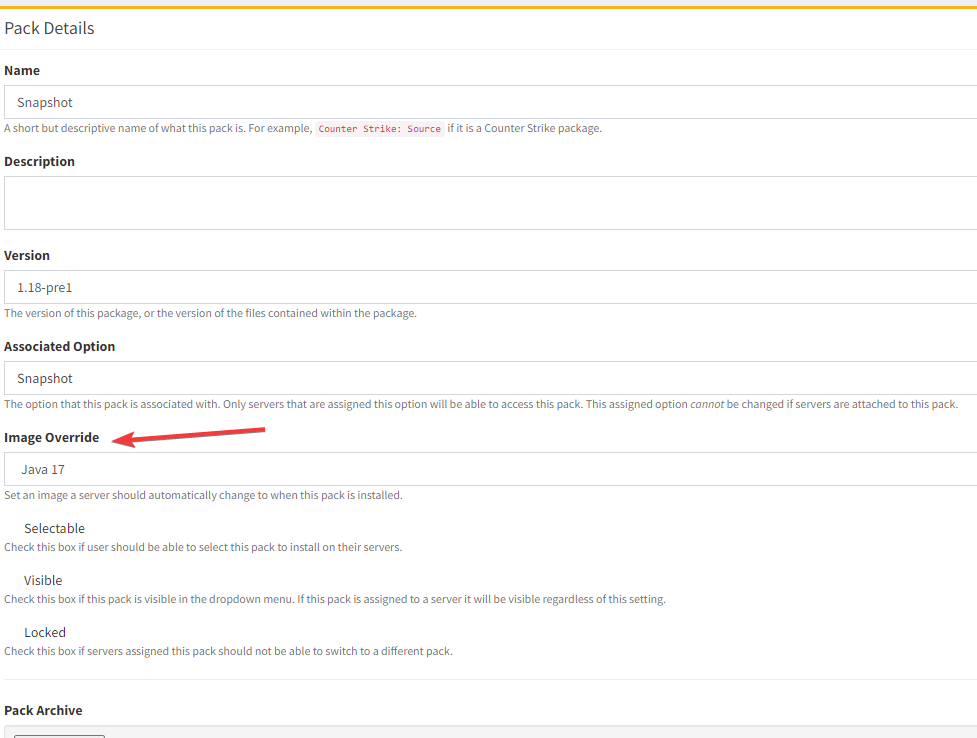The image size is (977, 738).
Task: Click the help text below the Version field
Action: point(210,313)
